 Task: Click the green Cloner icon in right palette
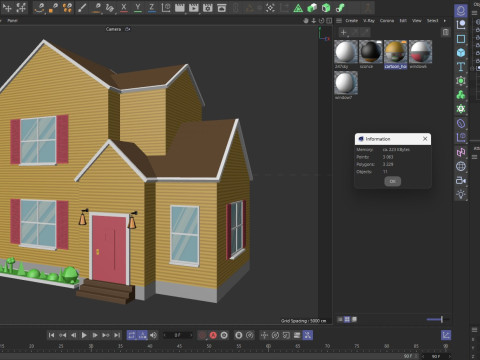[x=461, y=95]
